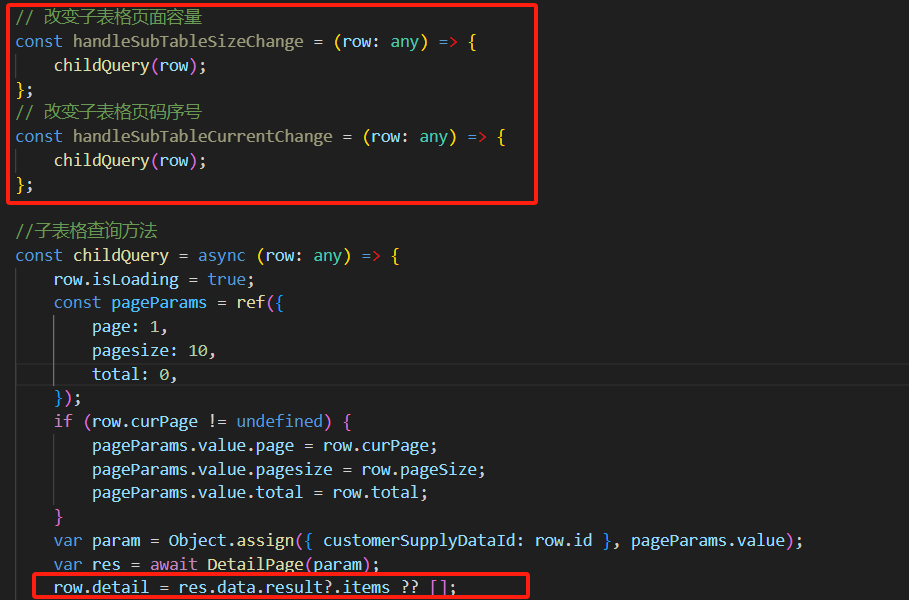Click the 'pageParams.value.page = row.curPage;' line

click(264, 446)
